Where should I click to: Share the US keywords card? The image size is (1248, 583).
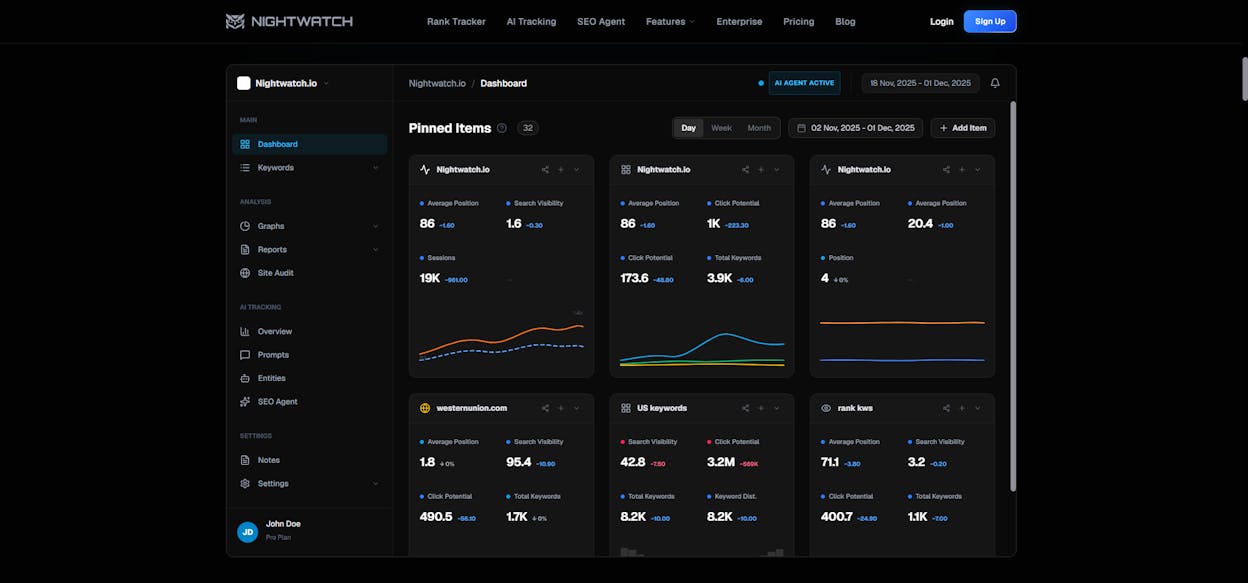(745, 408)
